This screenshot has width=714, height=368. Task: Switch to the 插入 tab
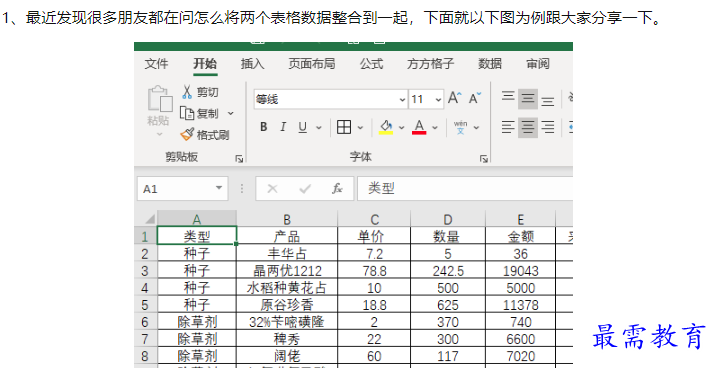point(253,64)
